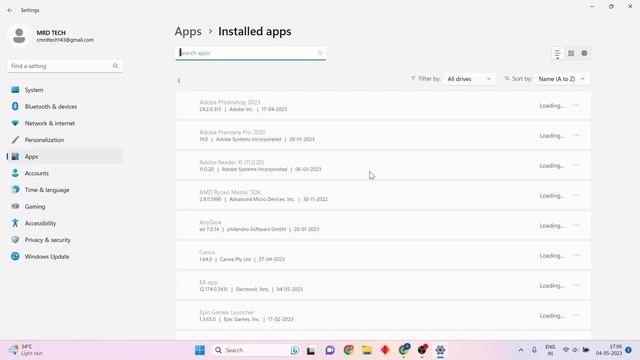Select the Epic Games Launcher app name
640x360 pixels.
click(x=227, y=312)
